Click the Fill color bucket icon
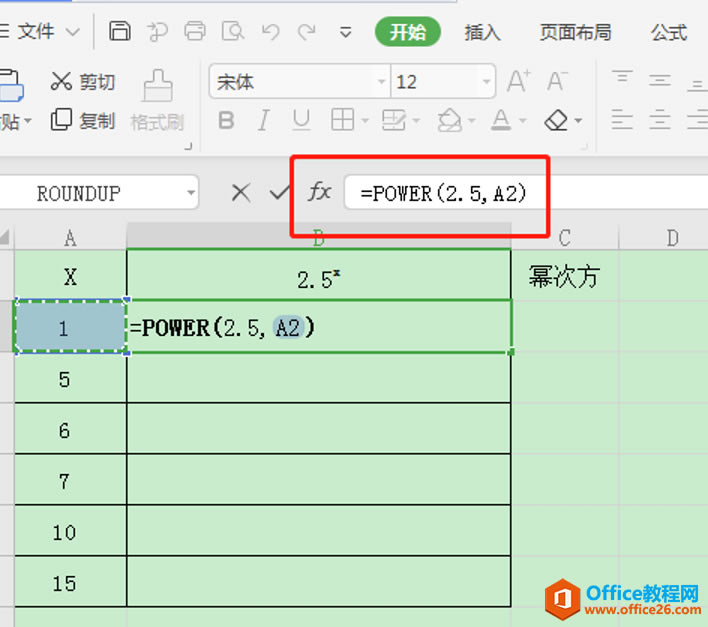The image size is (708, 627). click(450, 120)
